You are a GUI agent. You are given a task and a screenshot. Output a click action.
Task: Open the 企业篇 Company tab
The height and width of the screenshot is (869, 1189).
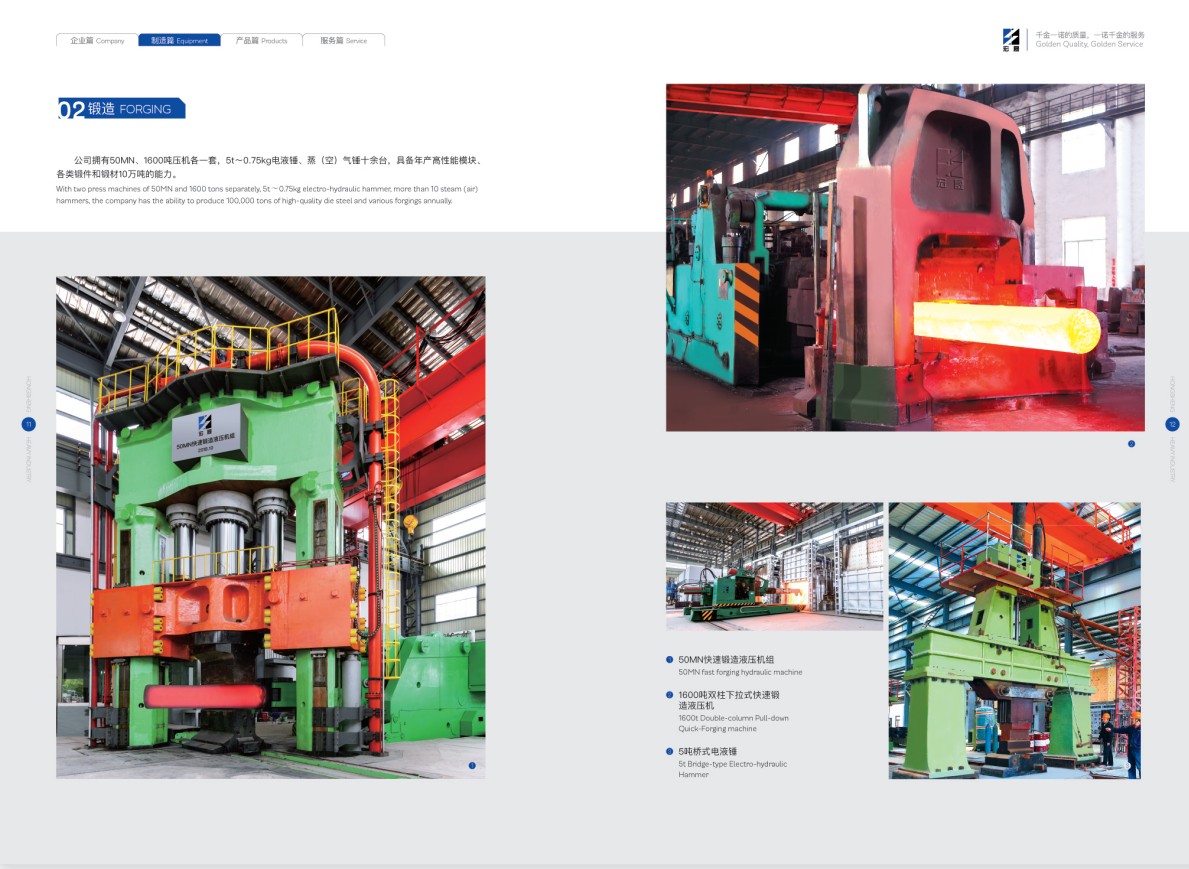97,41
